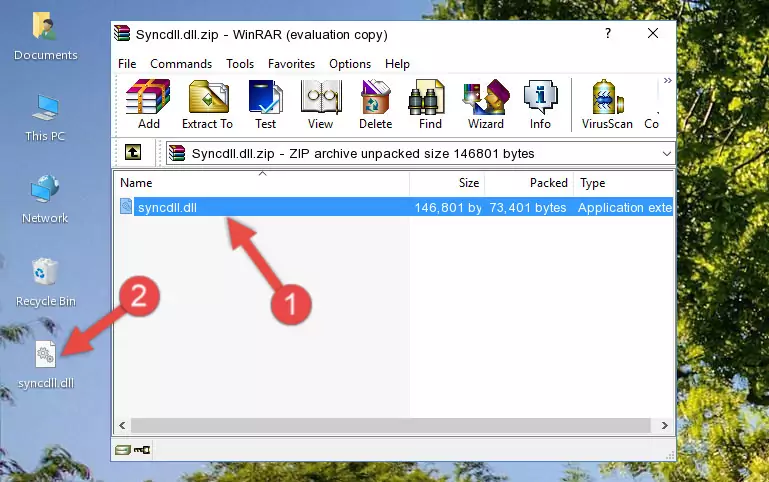The image size is (769, 482).
Task: Click the key password icon in status bar
Action: click(142, 450)
